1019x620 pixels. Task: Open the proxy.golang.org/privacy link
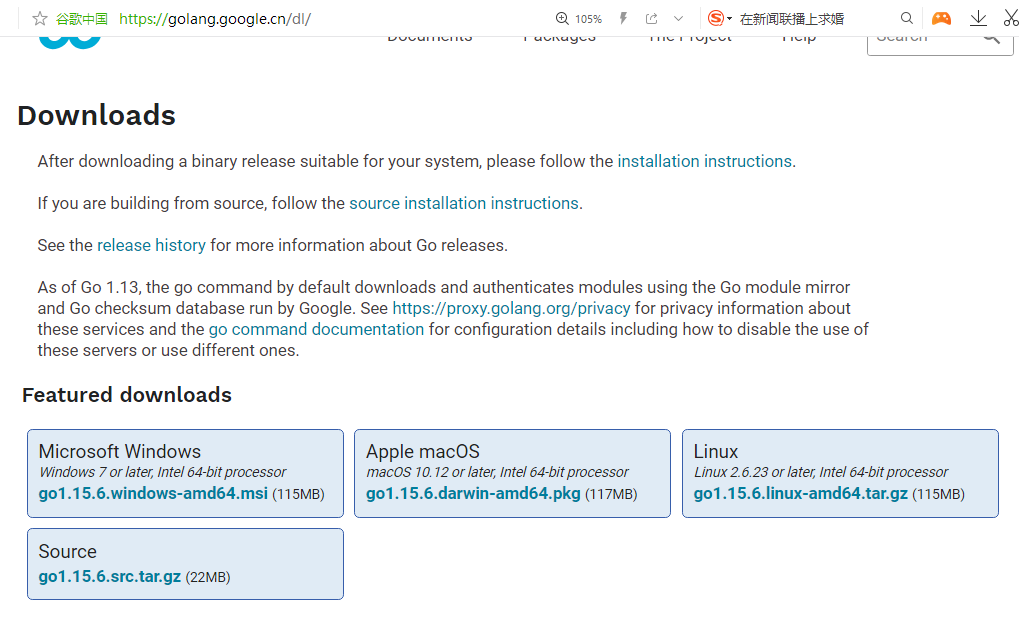(x=511, y=308)
